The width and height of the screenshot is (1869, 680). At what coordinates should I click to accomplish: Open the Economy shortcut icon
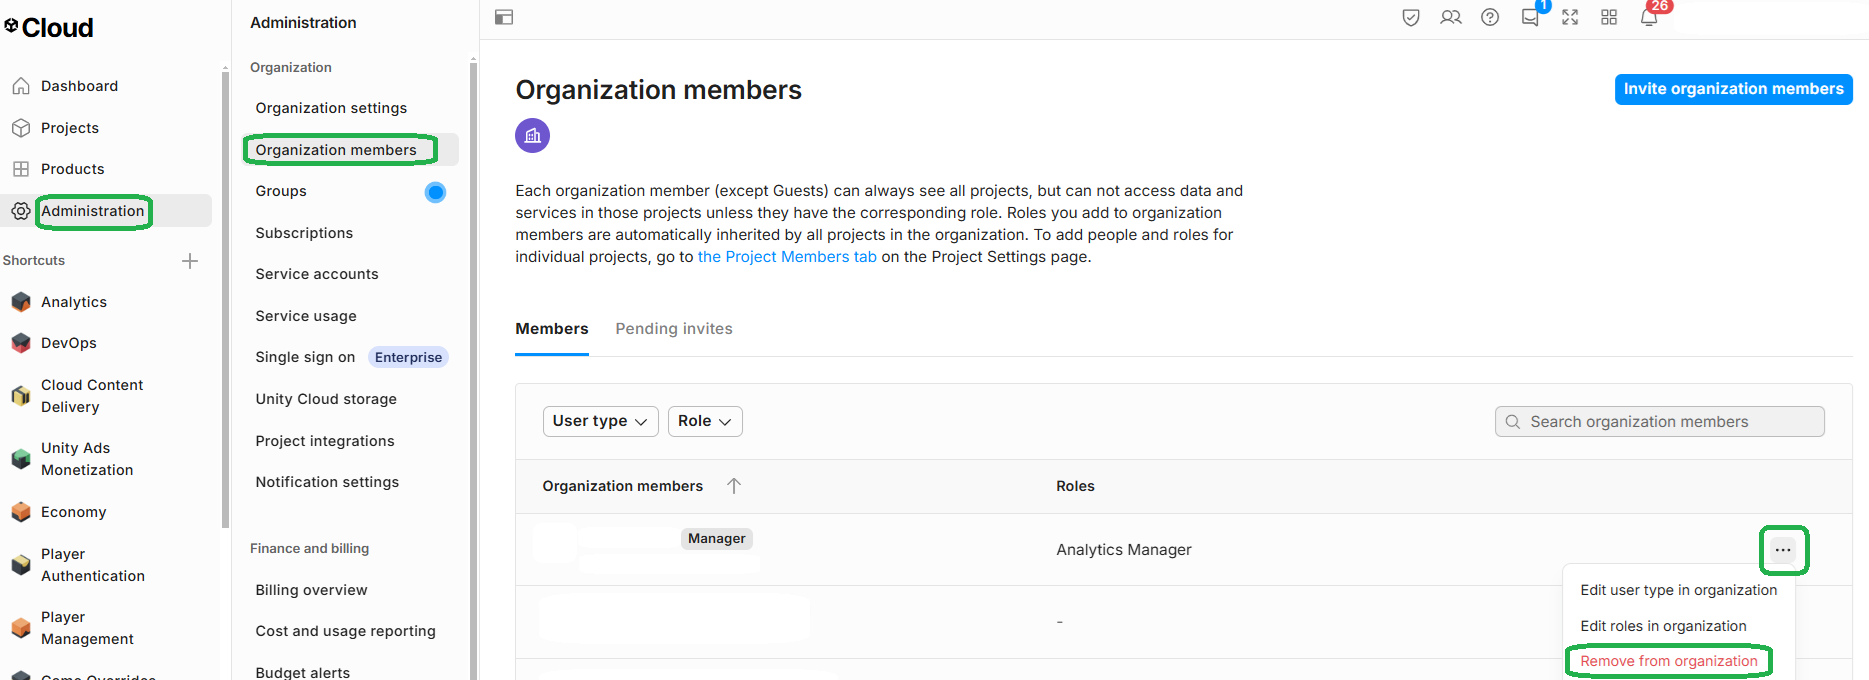tap(21, 512)
